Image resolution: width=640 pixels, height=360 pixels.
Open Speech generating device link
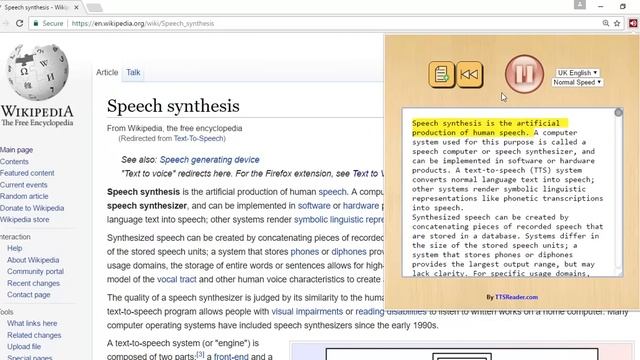click(x=209, y=160)
